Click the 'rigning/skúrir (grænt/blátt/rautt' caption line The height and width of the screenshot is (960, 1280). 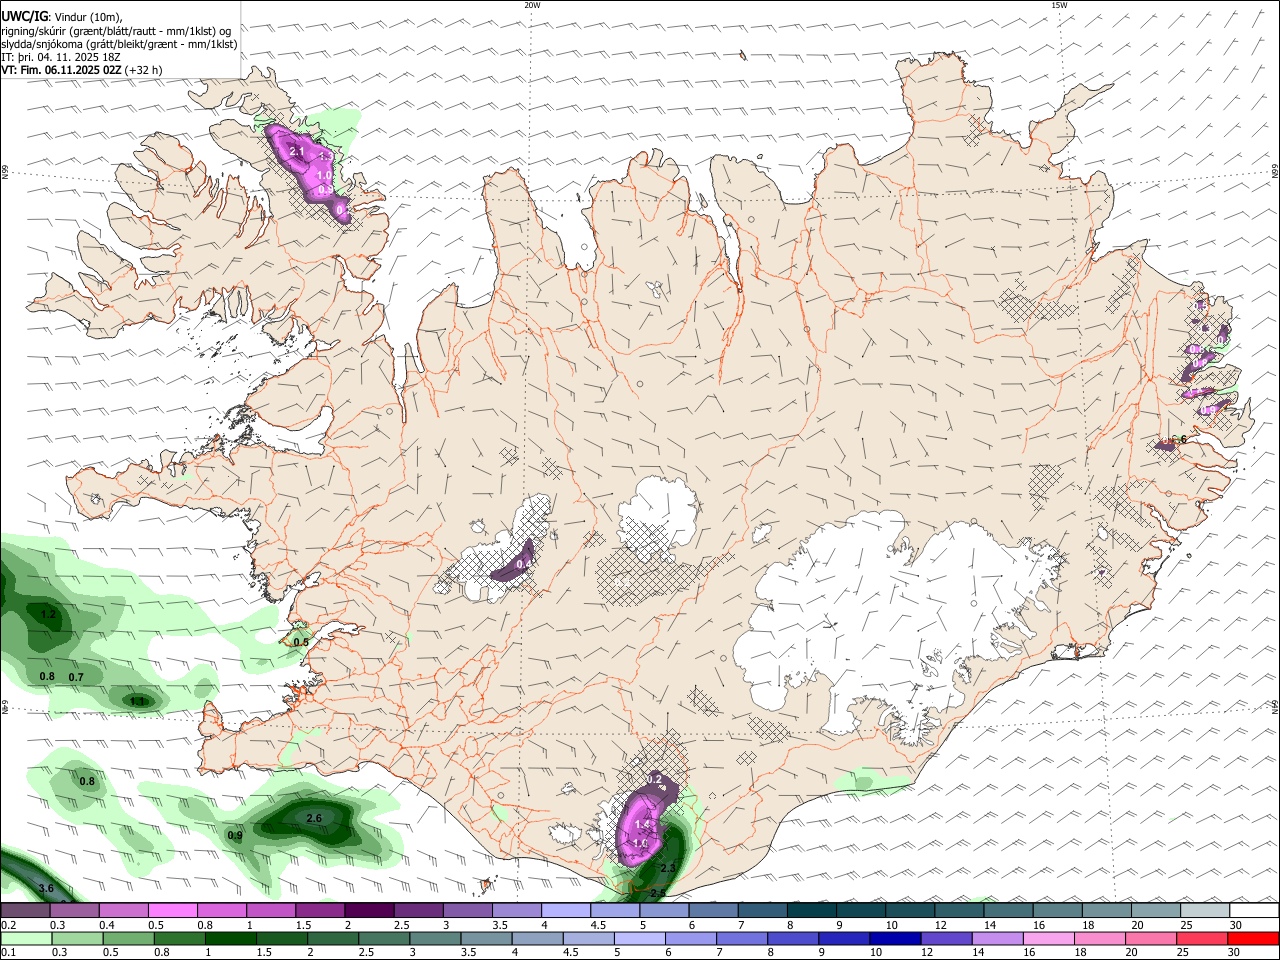click(x=115, y=31)
